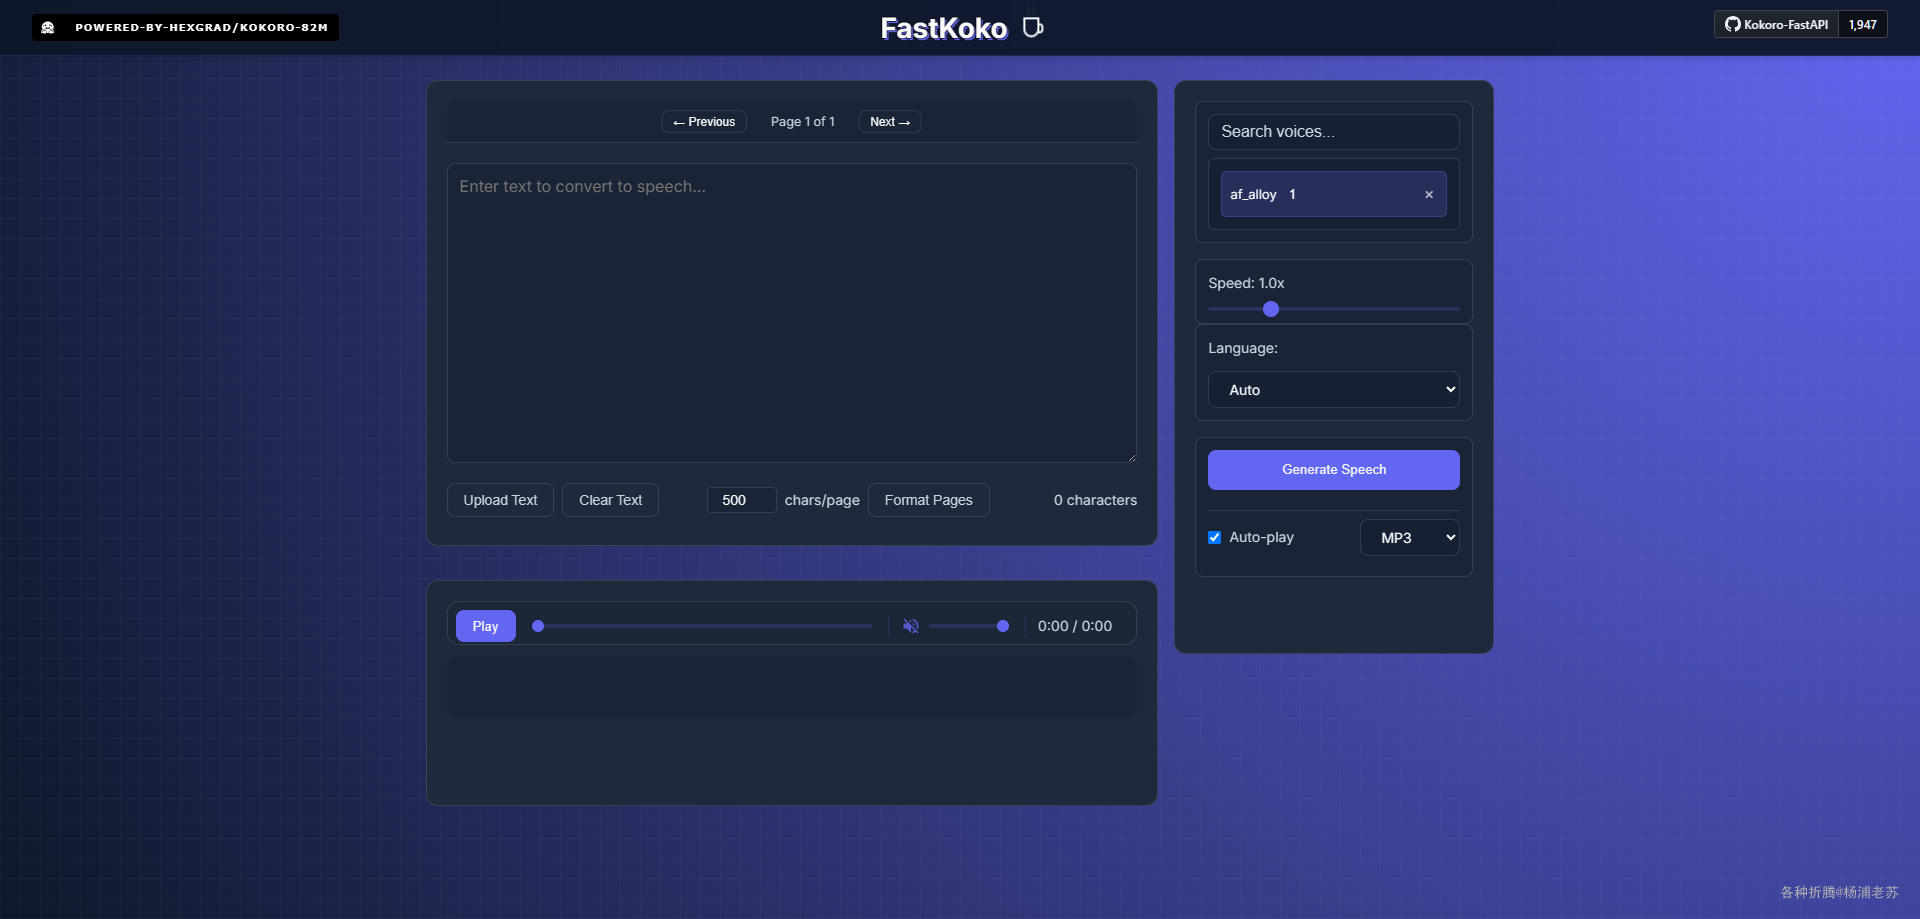Click the powered-by hexgrad/Kokoro-82M badge
Viewport: 1920px width, 919px height.
tap(185, 27)
